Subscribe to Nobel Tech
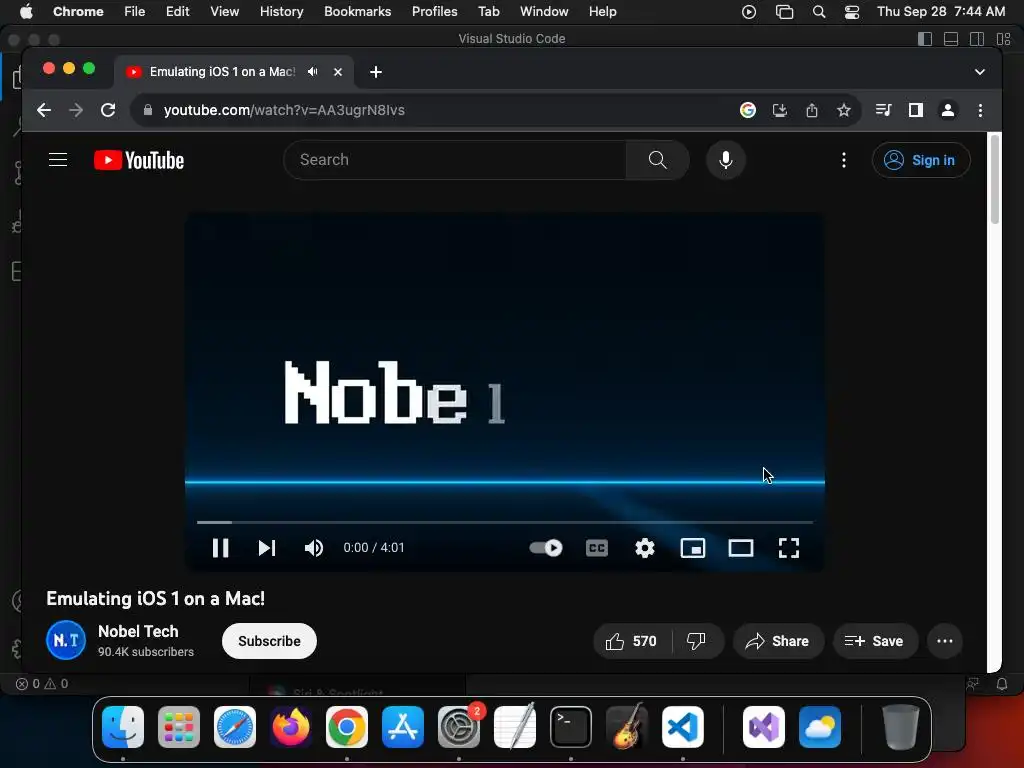This screenshot has height=768, width=1024. (269, 641)
